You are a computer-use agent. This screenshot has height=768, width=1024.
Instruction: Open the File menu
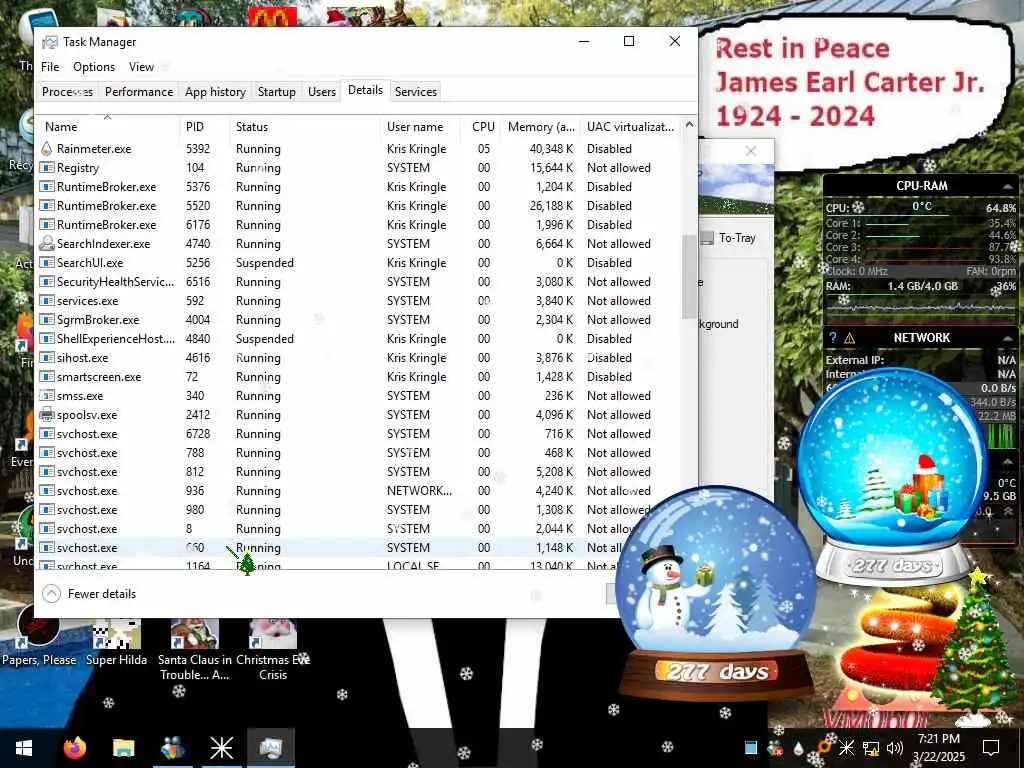click(x=50, y=67)
